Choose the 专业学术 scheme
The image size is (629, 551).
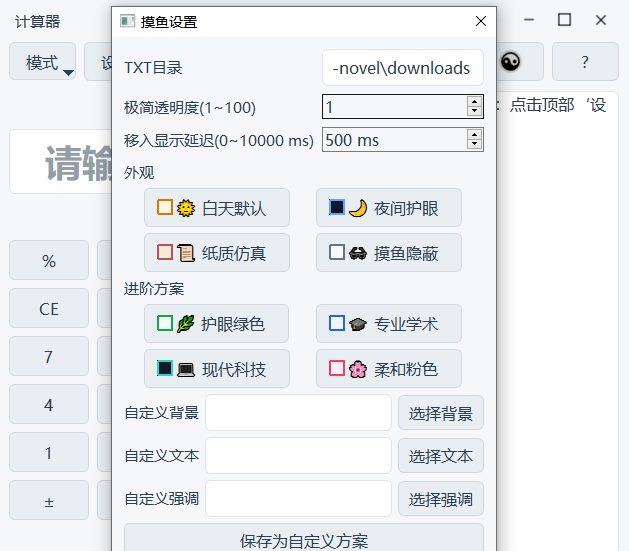pyautogui.click(x=389, y=324)
